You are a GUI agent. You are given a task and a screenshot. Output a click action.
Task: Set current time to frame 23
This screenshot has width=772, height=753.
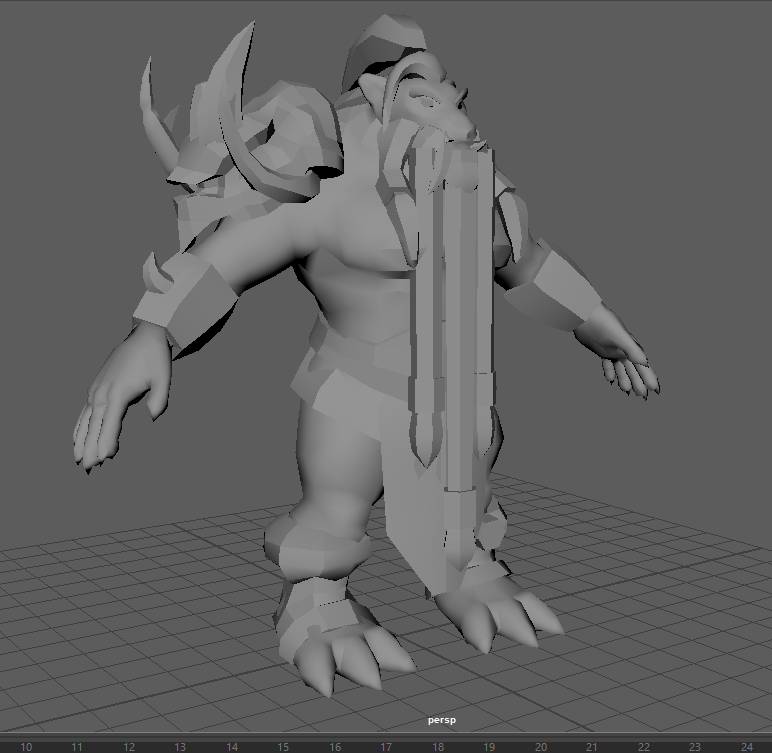695,747
